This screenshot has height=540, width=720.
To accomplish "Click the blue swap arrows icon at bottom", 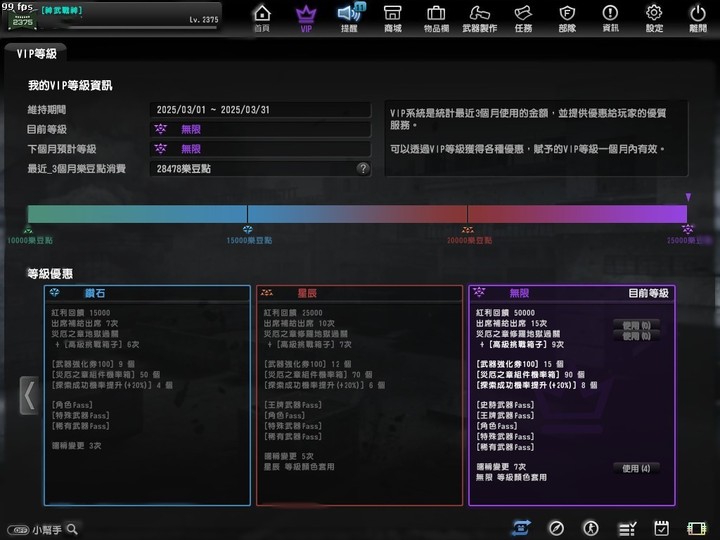I will coord(522,529).
